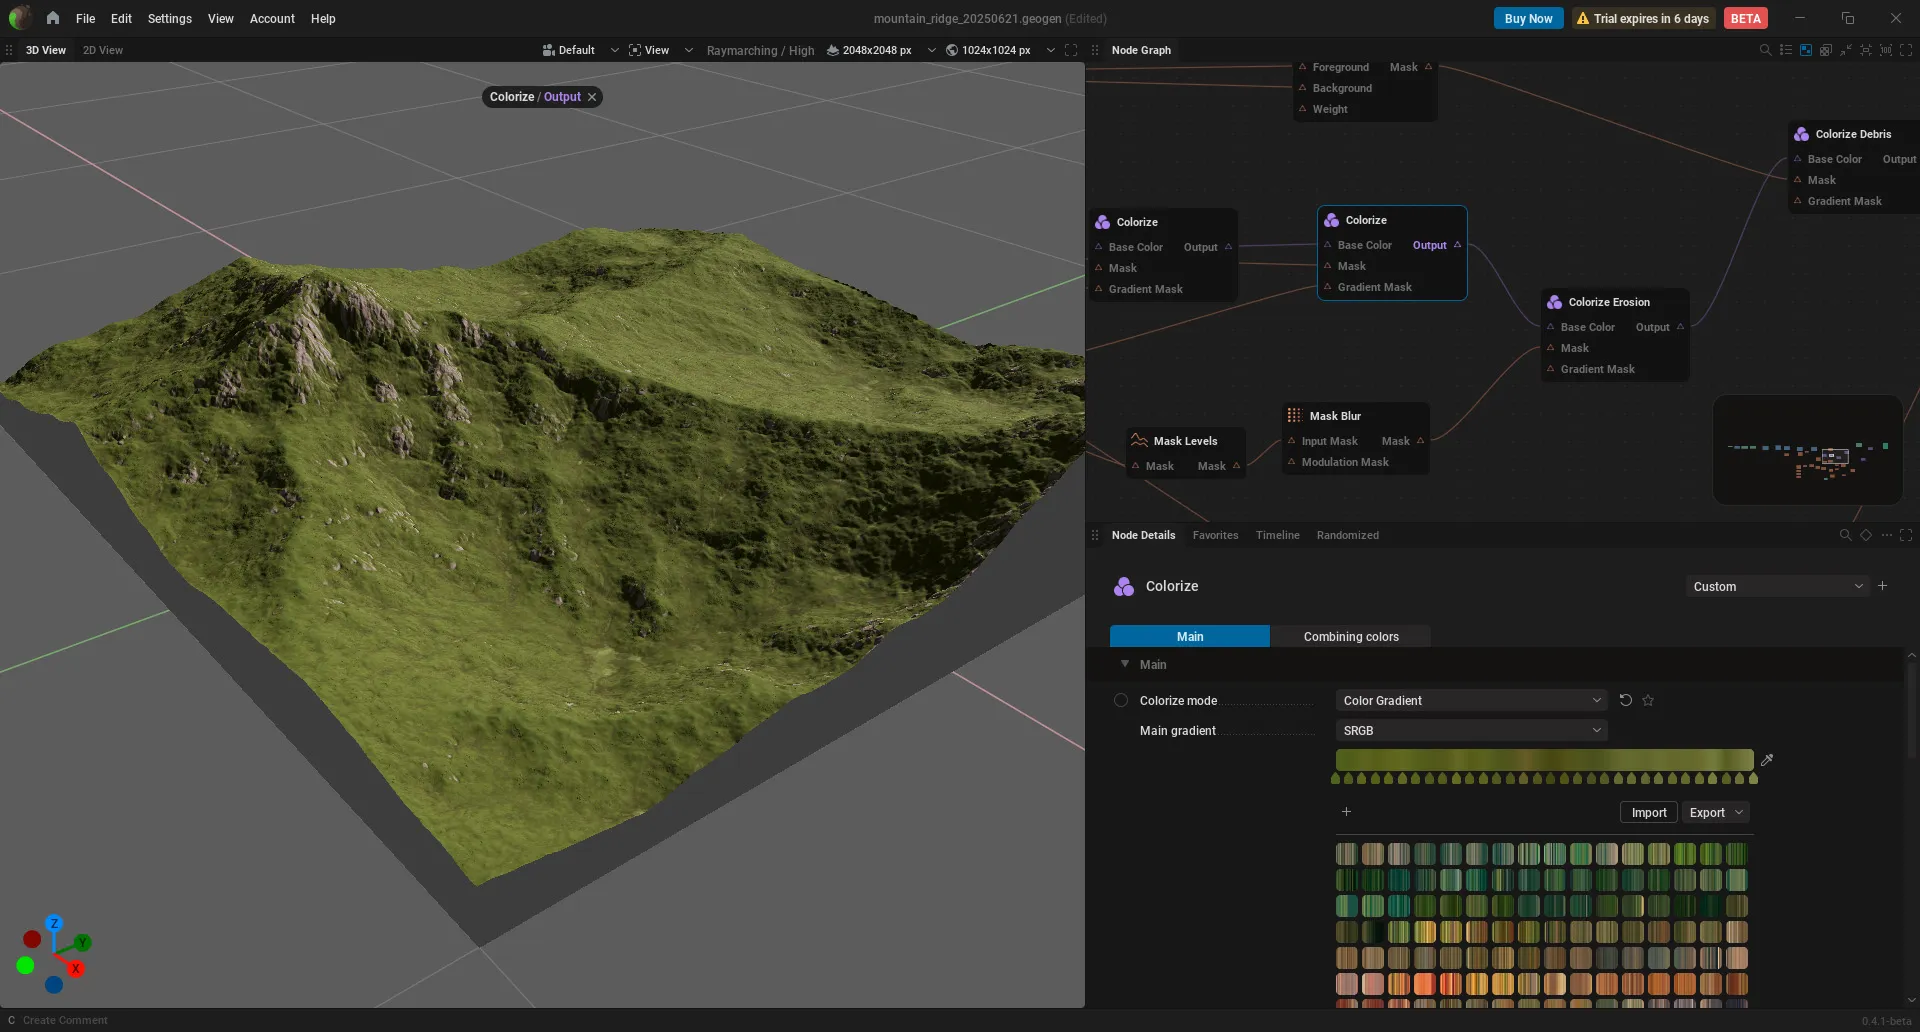Click the eyedropper next to main gradient
The height and width of the screenshot is (1032, 1920).
pyautogui.click(x=1767, y=760)
